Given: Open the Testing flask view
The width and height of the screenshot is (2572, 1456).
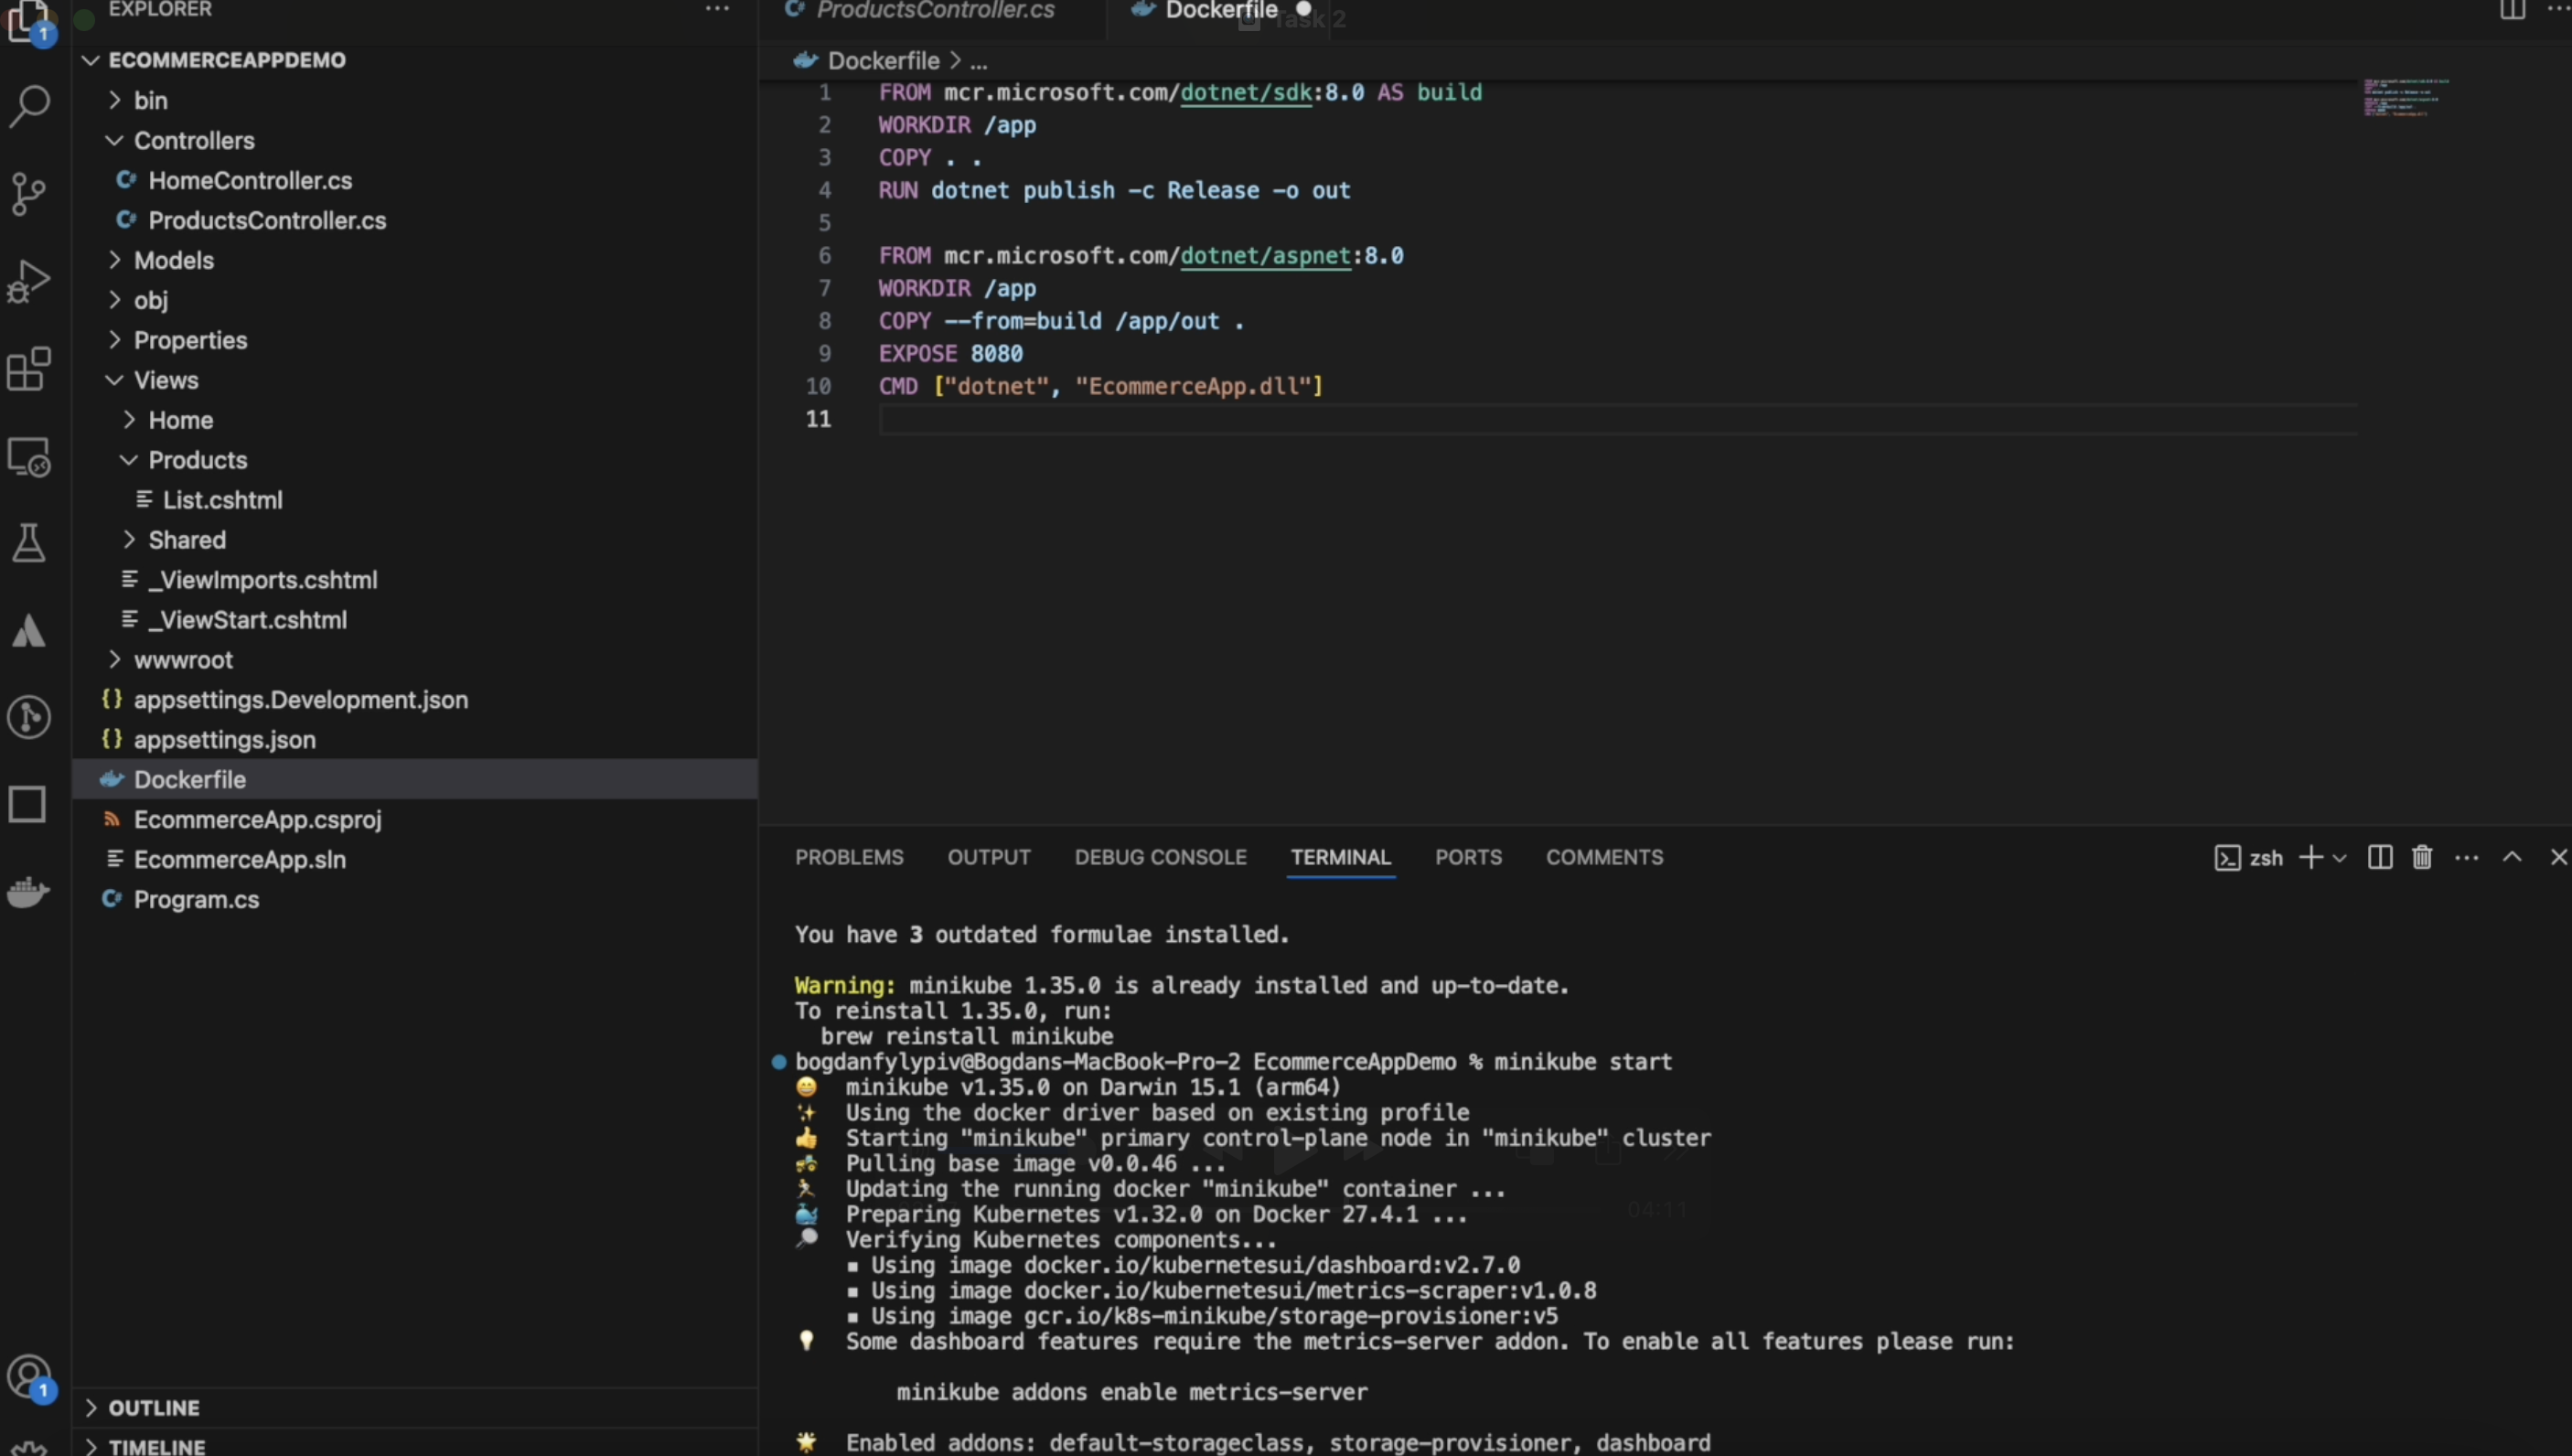Looking at the screenshot, I should (x=29, y=543).
